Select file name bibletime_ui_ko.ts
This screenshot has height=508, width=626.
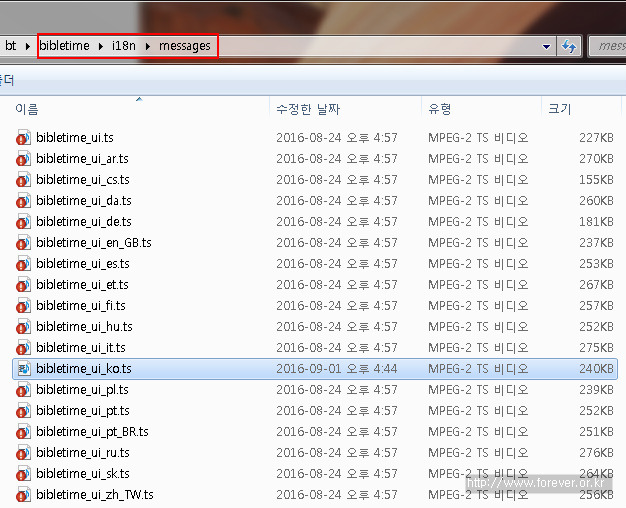click(x=84, y=369)
